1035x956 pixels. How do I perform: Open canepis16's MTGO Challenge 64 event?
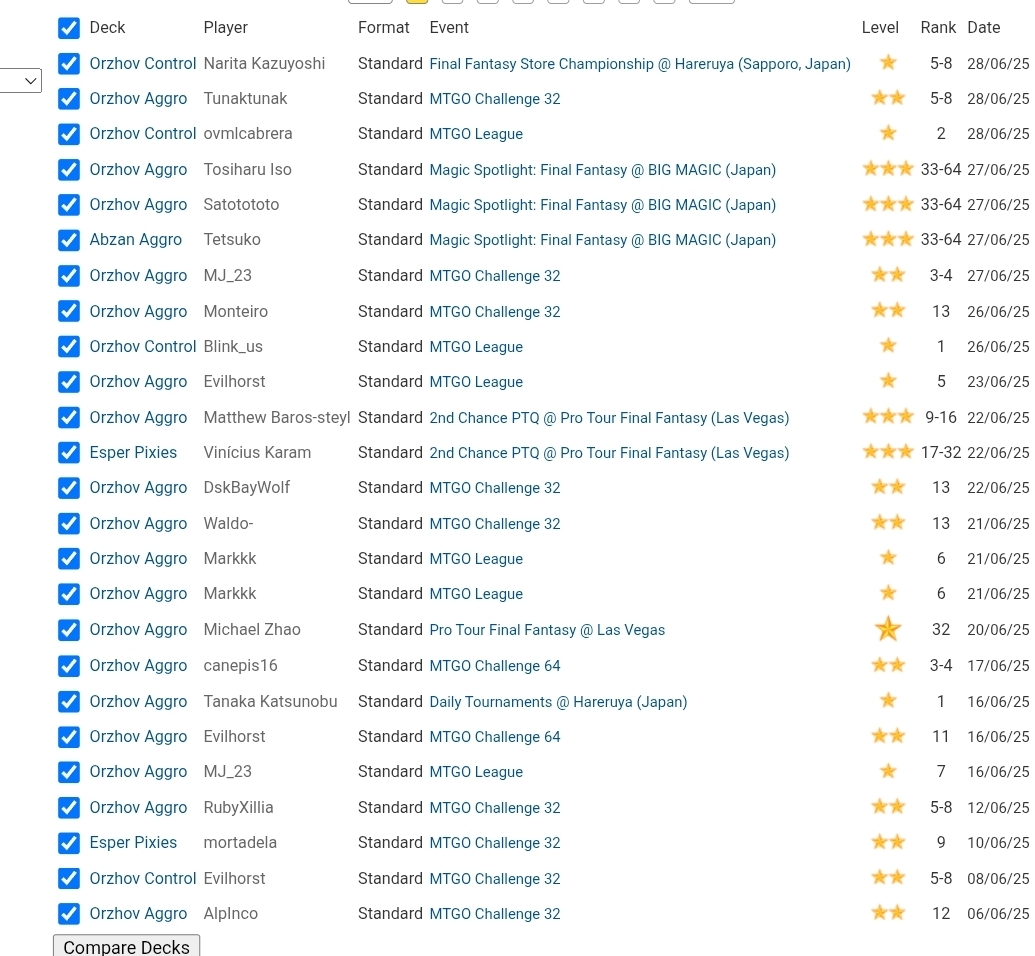494,666
